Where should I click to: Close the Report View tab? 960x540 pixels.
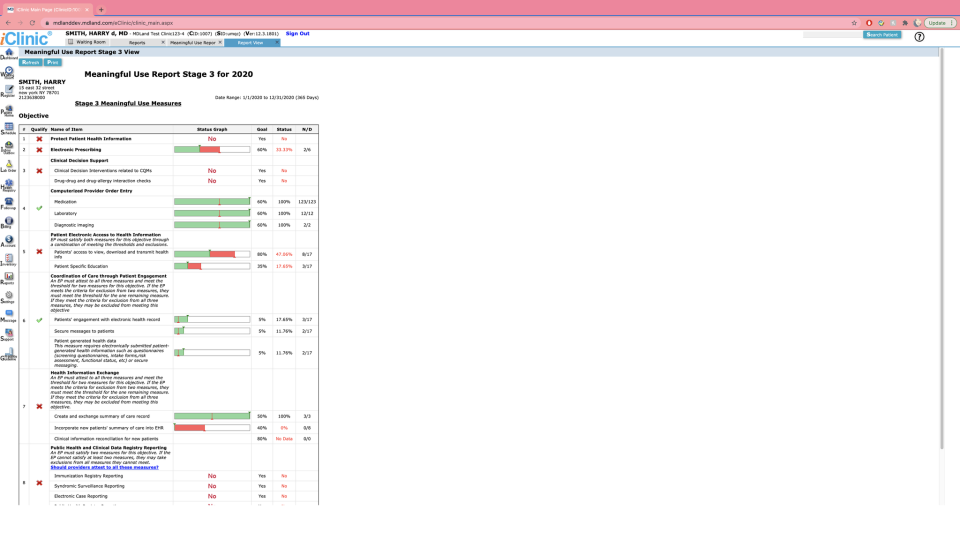pos(277,42)
